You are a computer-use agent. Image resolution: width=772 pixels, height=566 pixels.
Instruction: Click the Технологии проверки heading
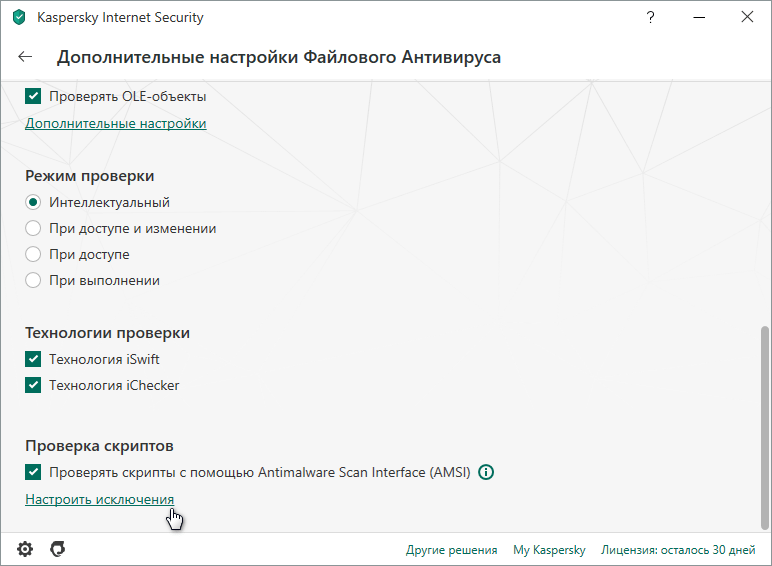pyautogui.click(x=107, y=333)
